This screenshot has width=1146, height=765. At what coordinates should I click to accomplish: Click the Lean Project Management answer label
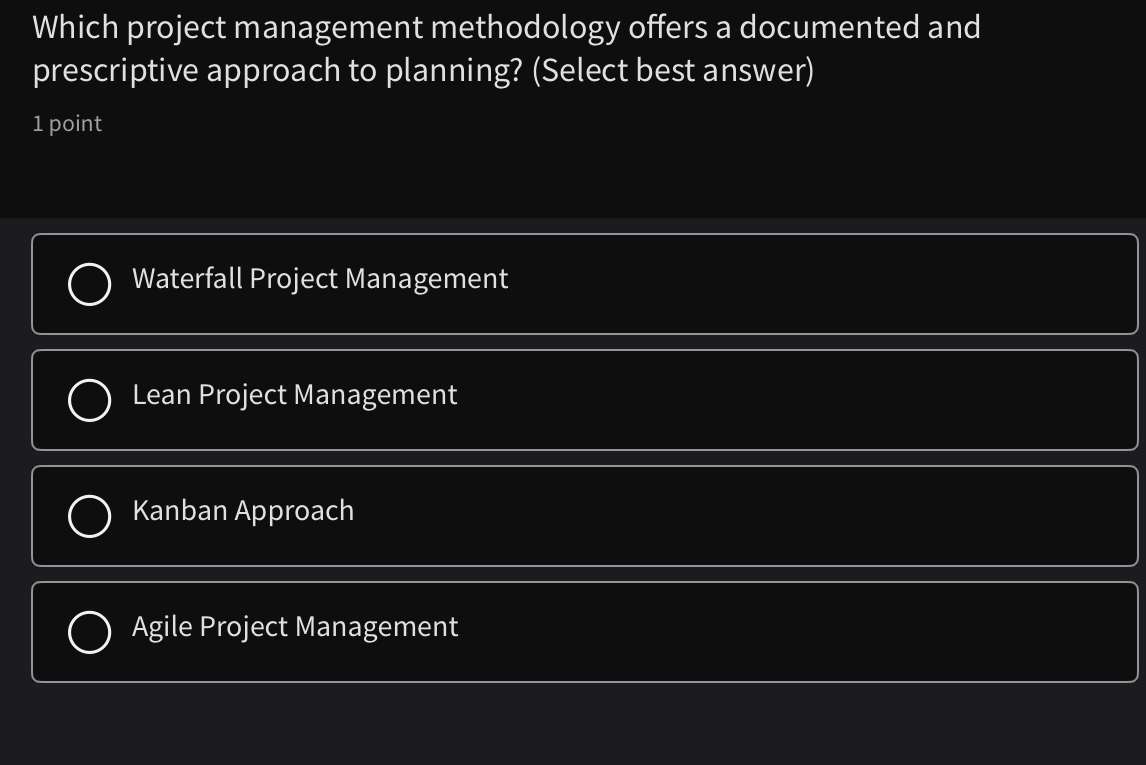pyautogui.click(x=294, y=396)
